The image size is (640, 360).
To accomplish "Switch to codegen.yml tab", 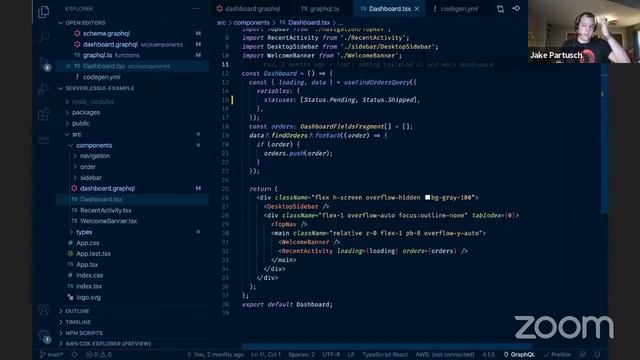I will coord(459,9).
